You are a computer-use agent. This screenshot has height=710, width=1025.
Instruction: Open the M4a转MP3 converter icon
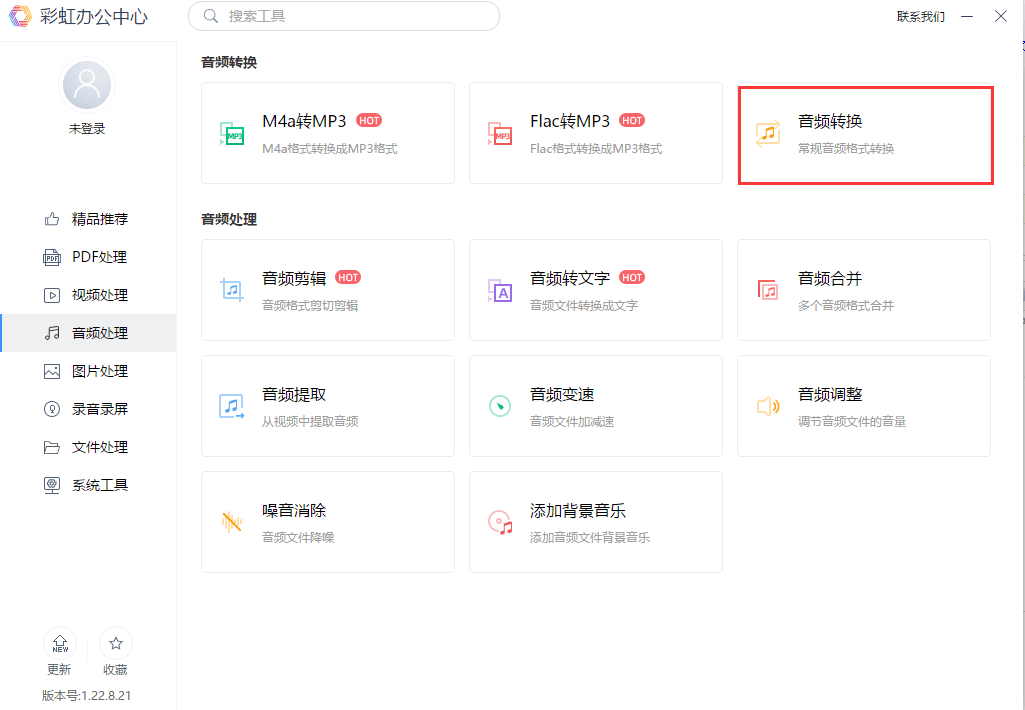231,133
